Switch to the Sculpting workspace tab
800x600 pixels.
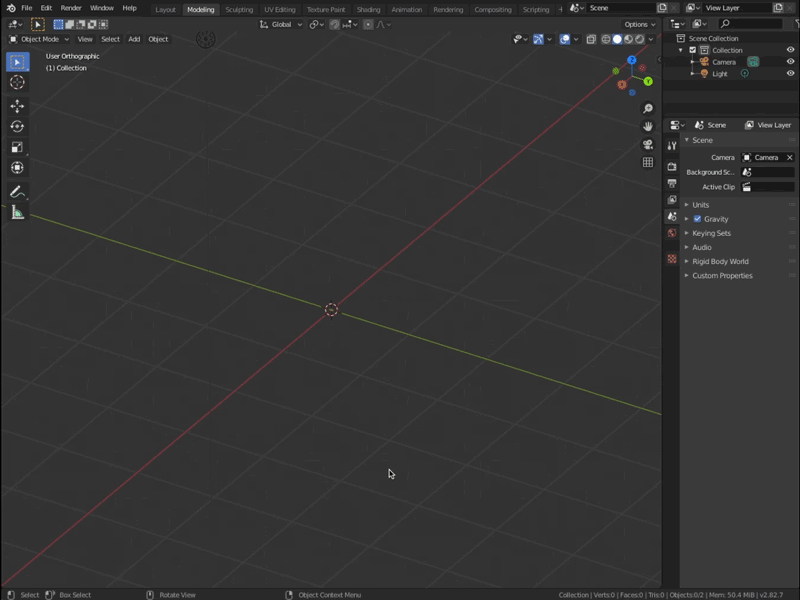click(239, 9)
